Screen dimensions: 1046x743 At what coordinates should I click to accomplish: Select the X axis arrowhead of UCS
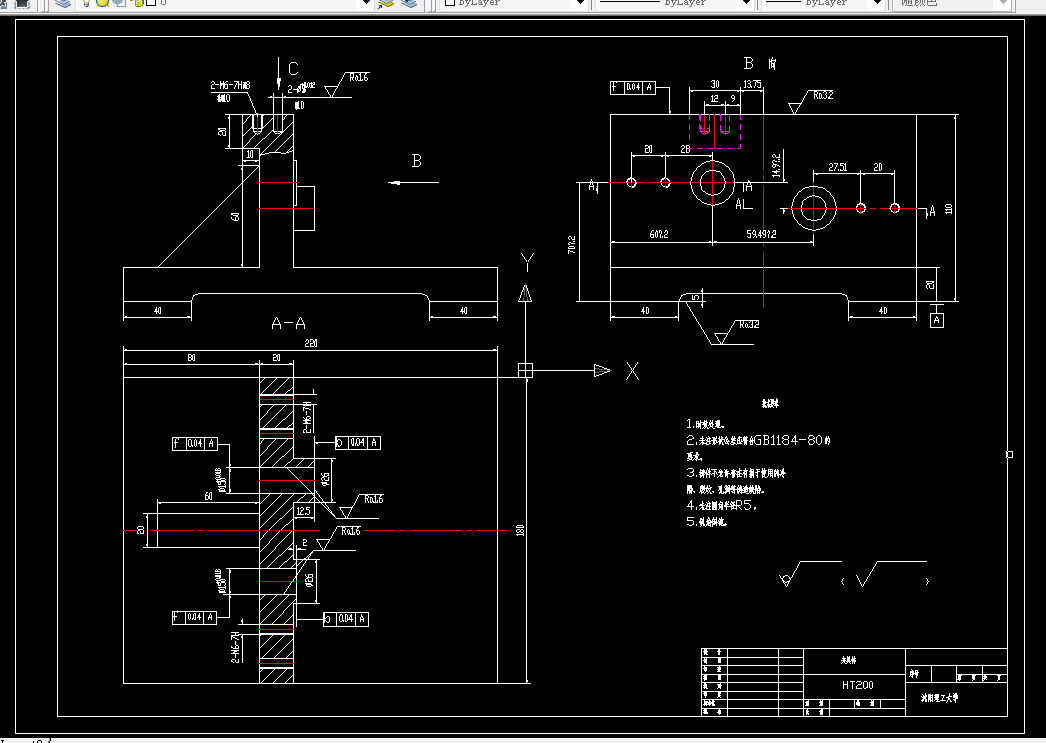[x=602, y=370]
